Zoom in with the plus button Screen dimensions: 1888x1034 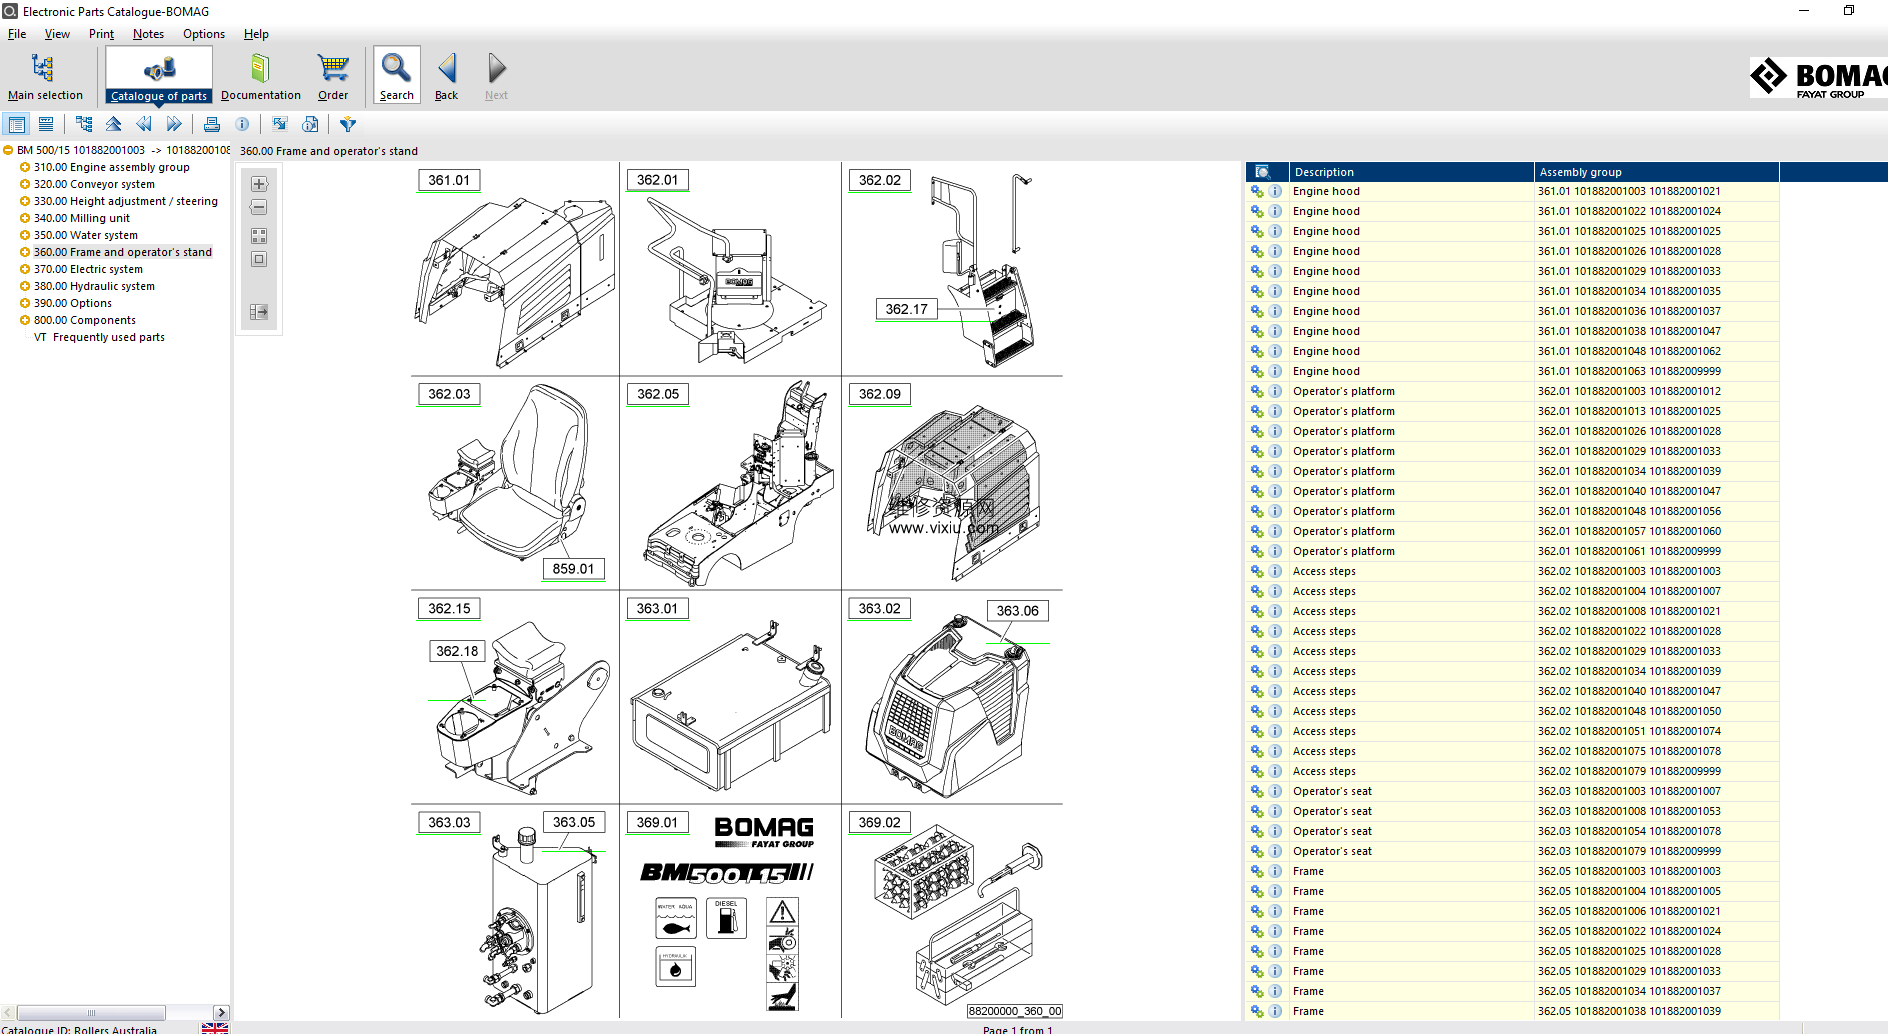click(x=259, y=184)
